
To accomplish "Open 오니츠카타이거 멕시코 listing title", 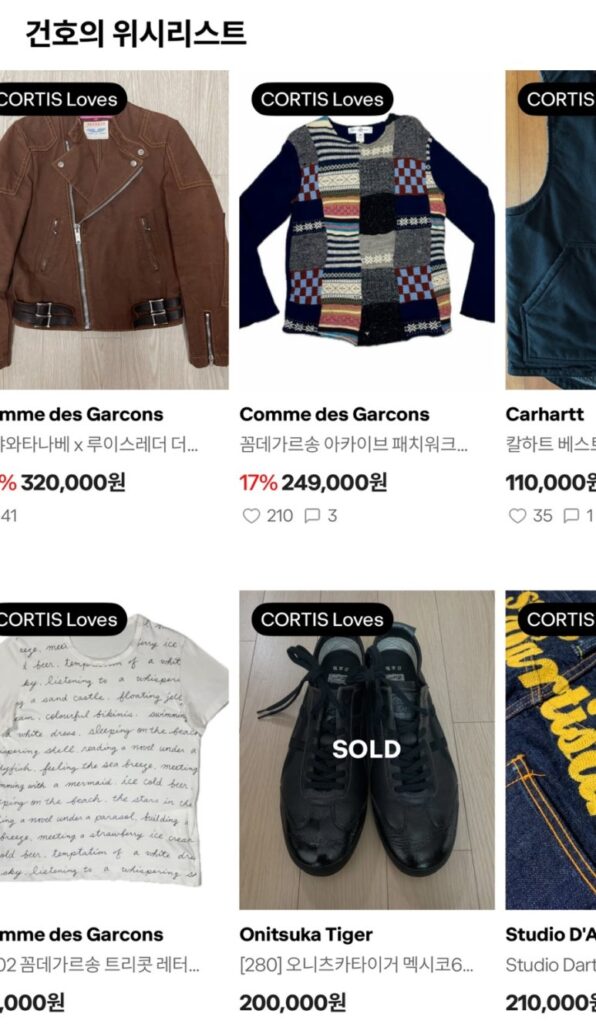I will [356, 965].
